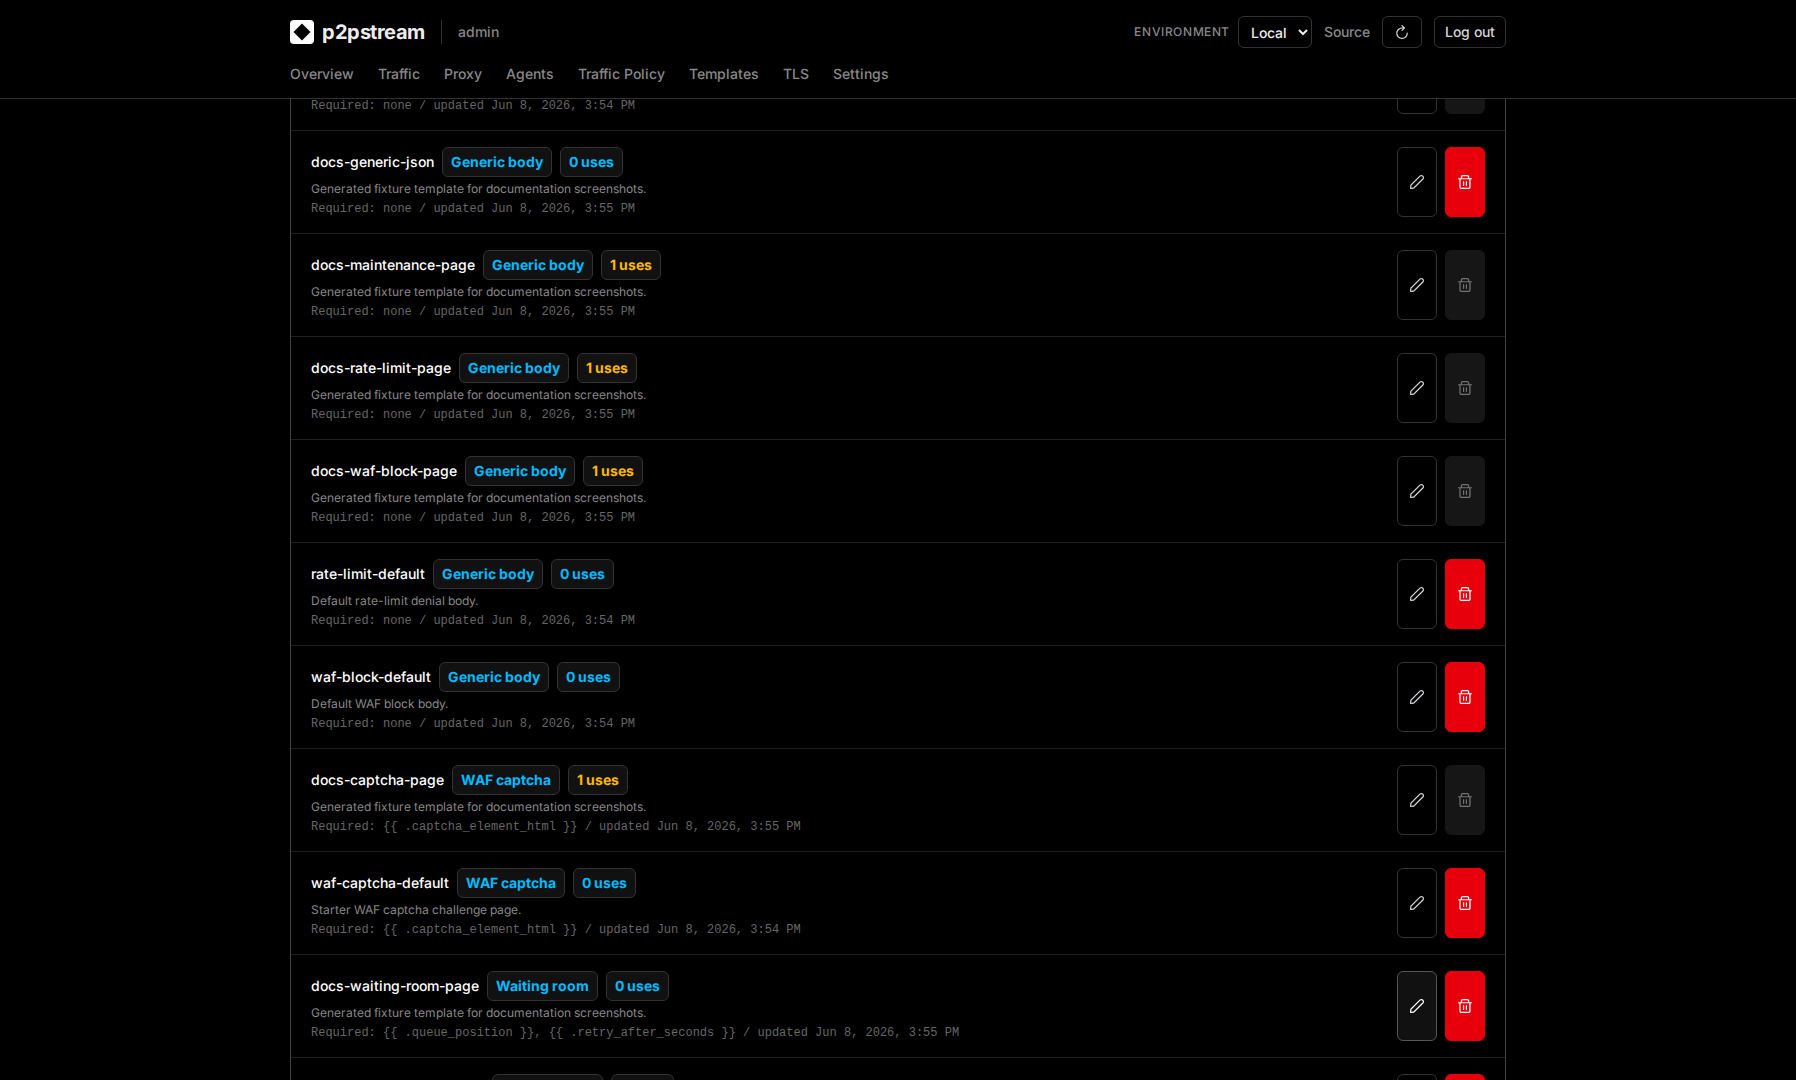1796x1080 pixels.
Task: Edit the docs-rate-limit-page template
Action: pyautogui.click(x=1417, y=388)
